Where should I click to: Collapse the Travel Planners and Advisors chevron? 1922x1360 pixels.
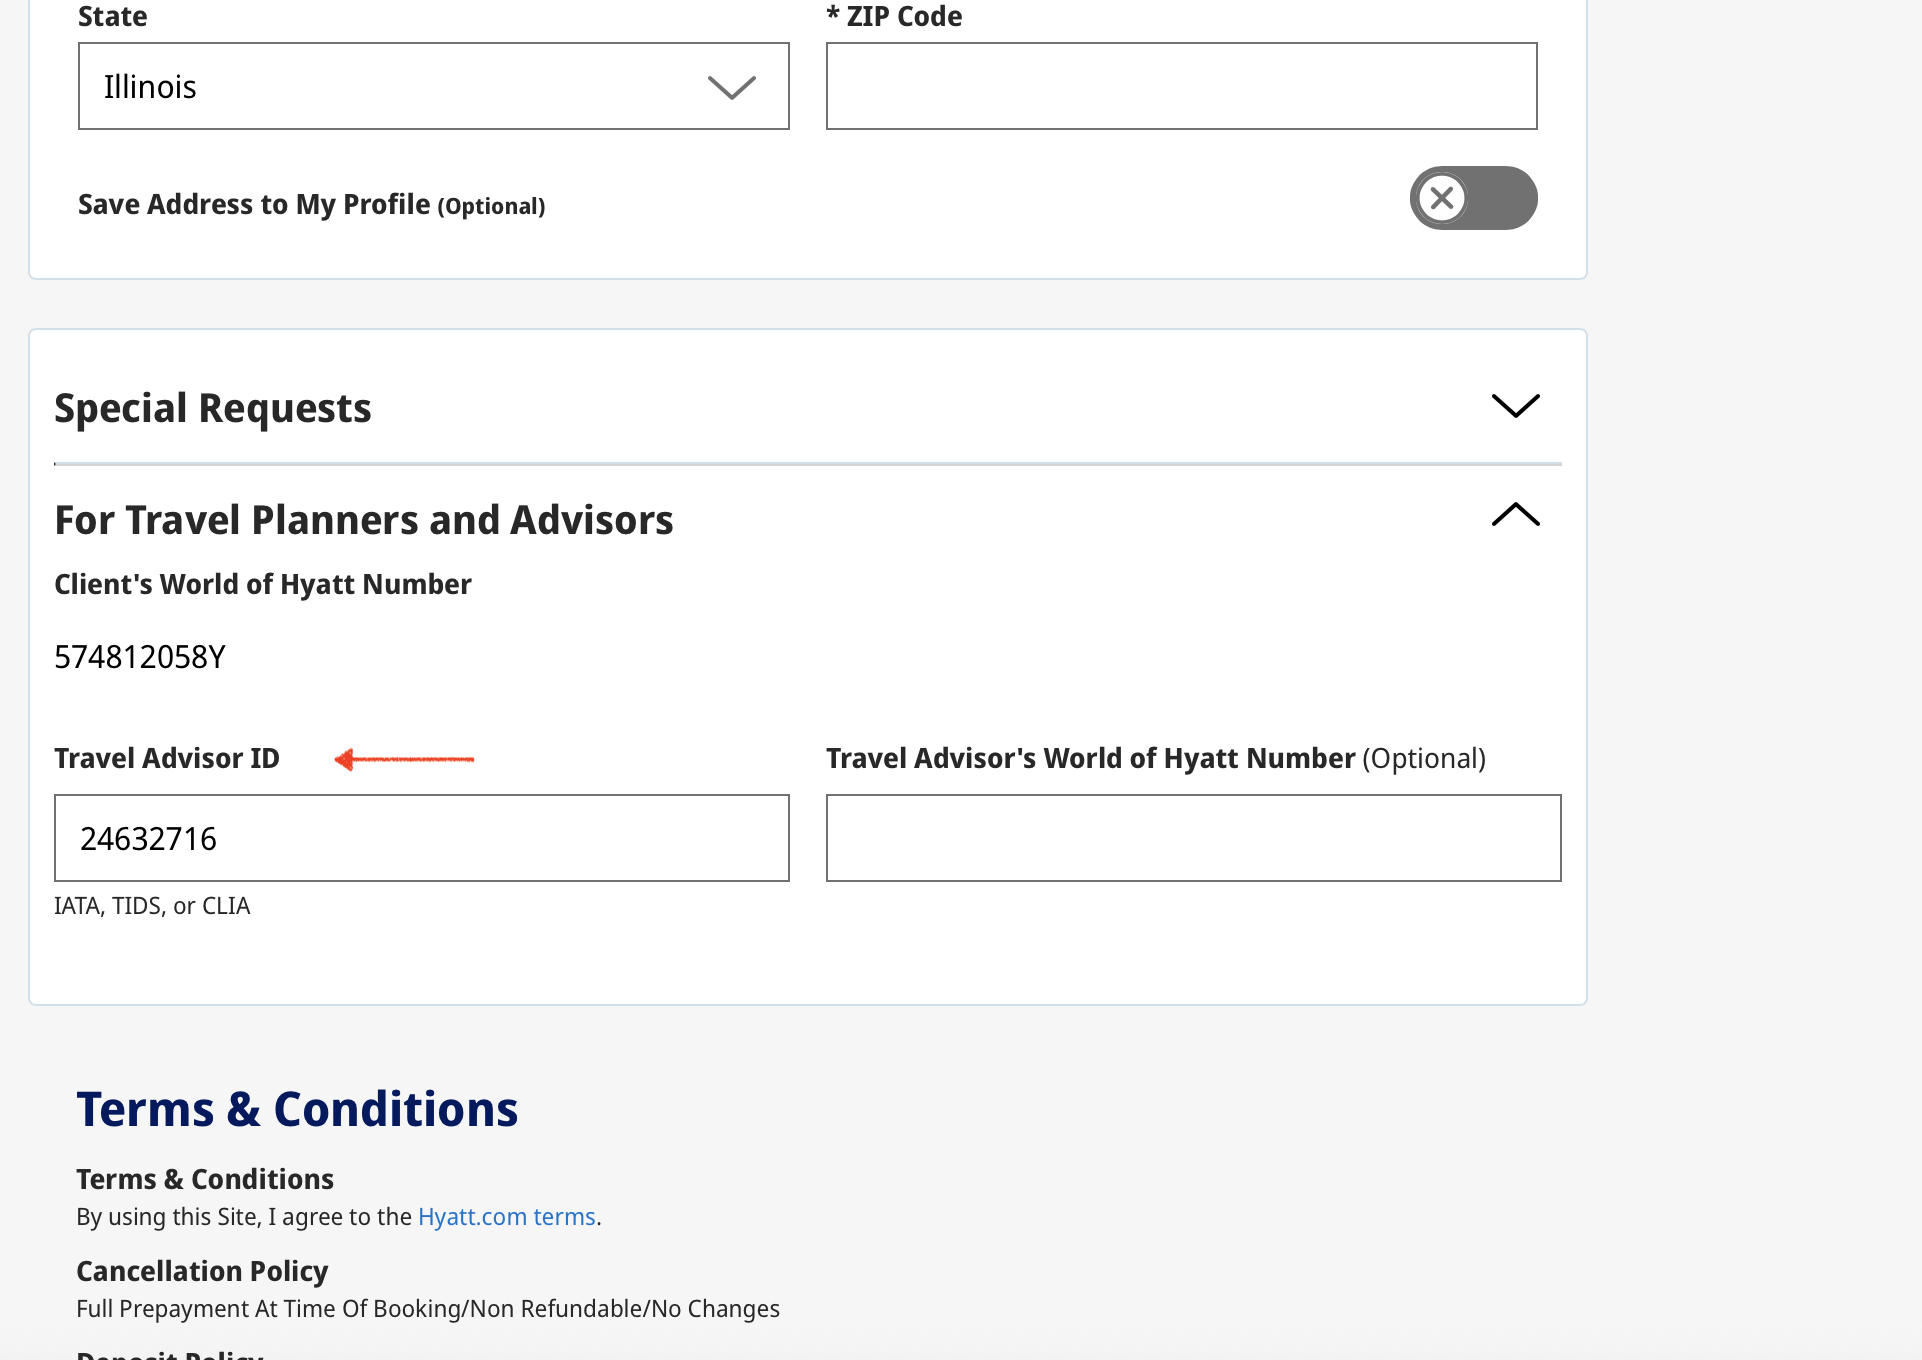[x=1515, y=515]
